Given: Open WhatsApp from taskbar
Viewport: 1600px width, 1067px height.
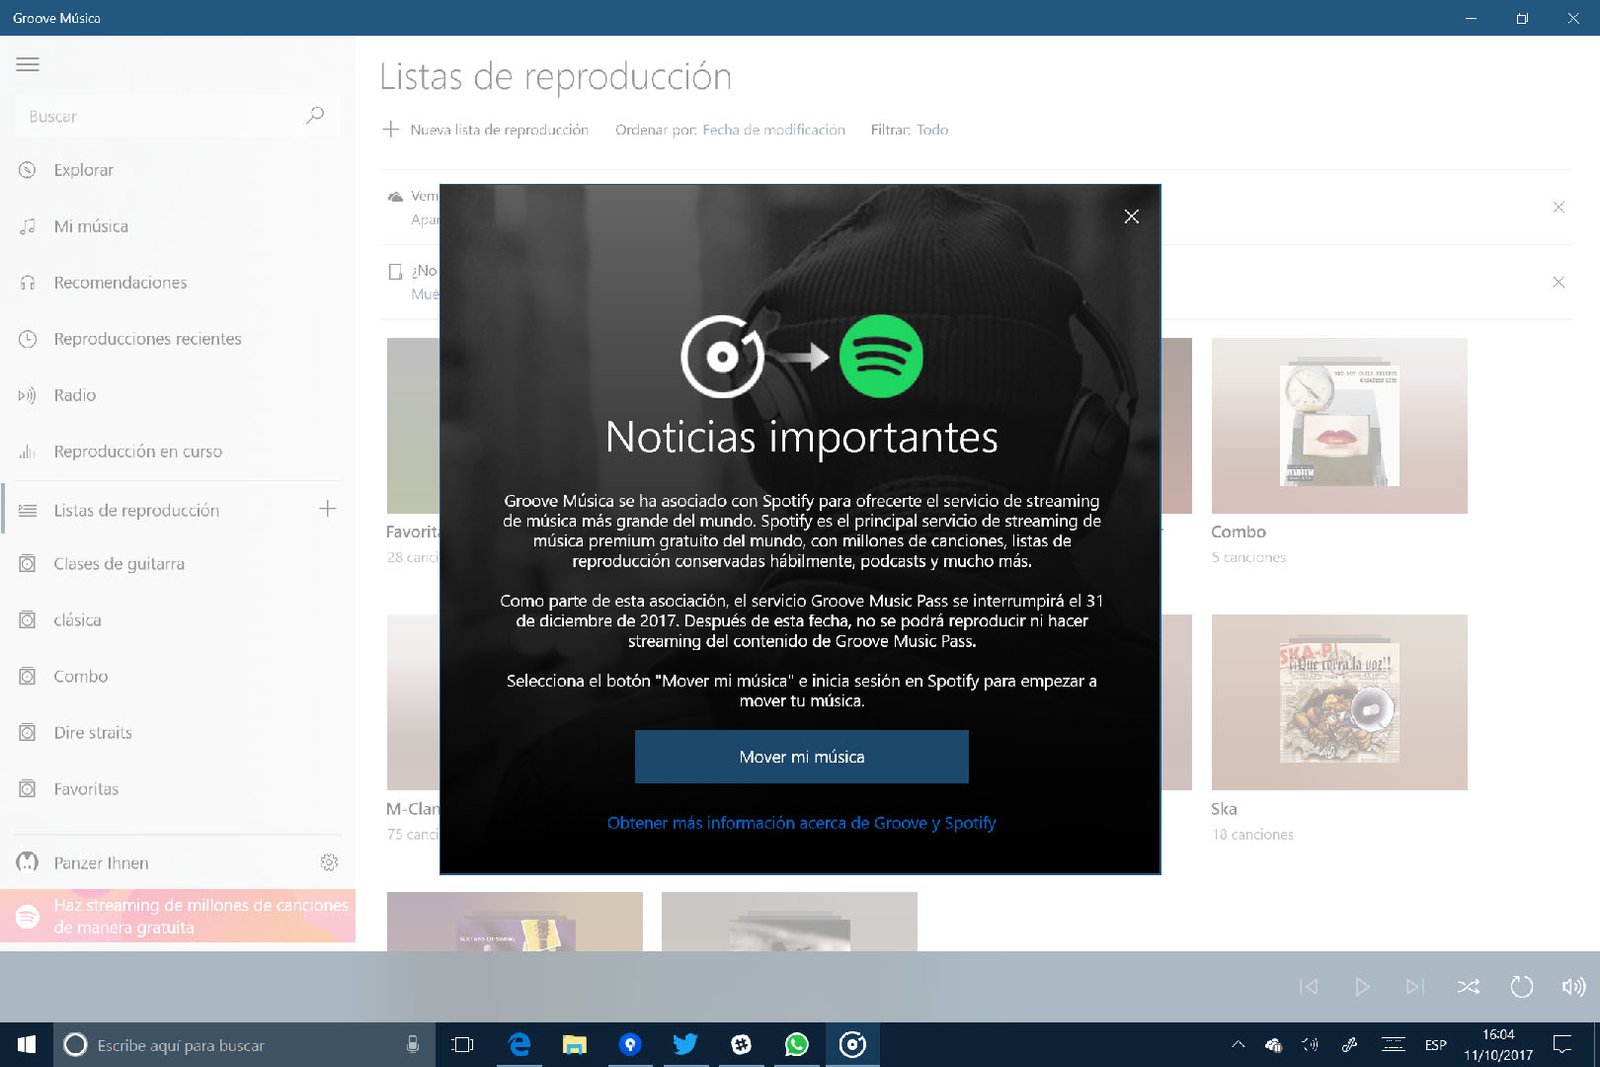Looking at the screenshot, I should (797, 1045).
